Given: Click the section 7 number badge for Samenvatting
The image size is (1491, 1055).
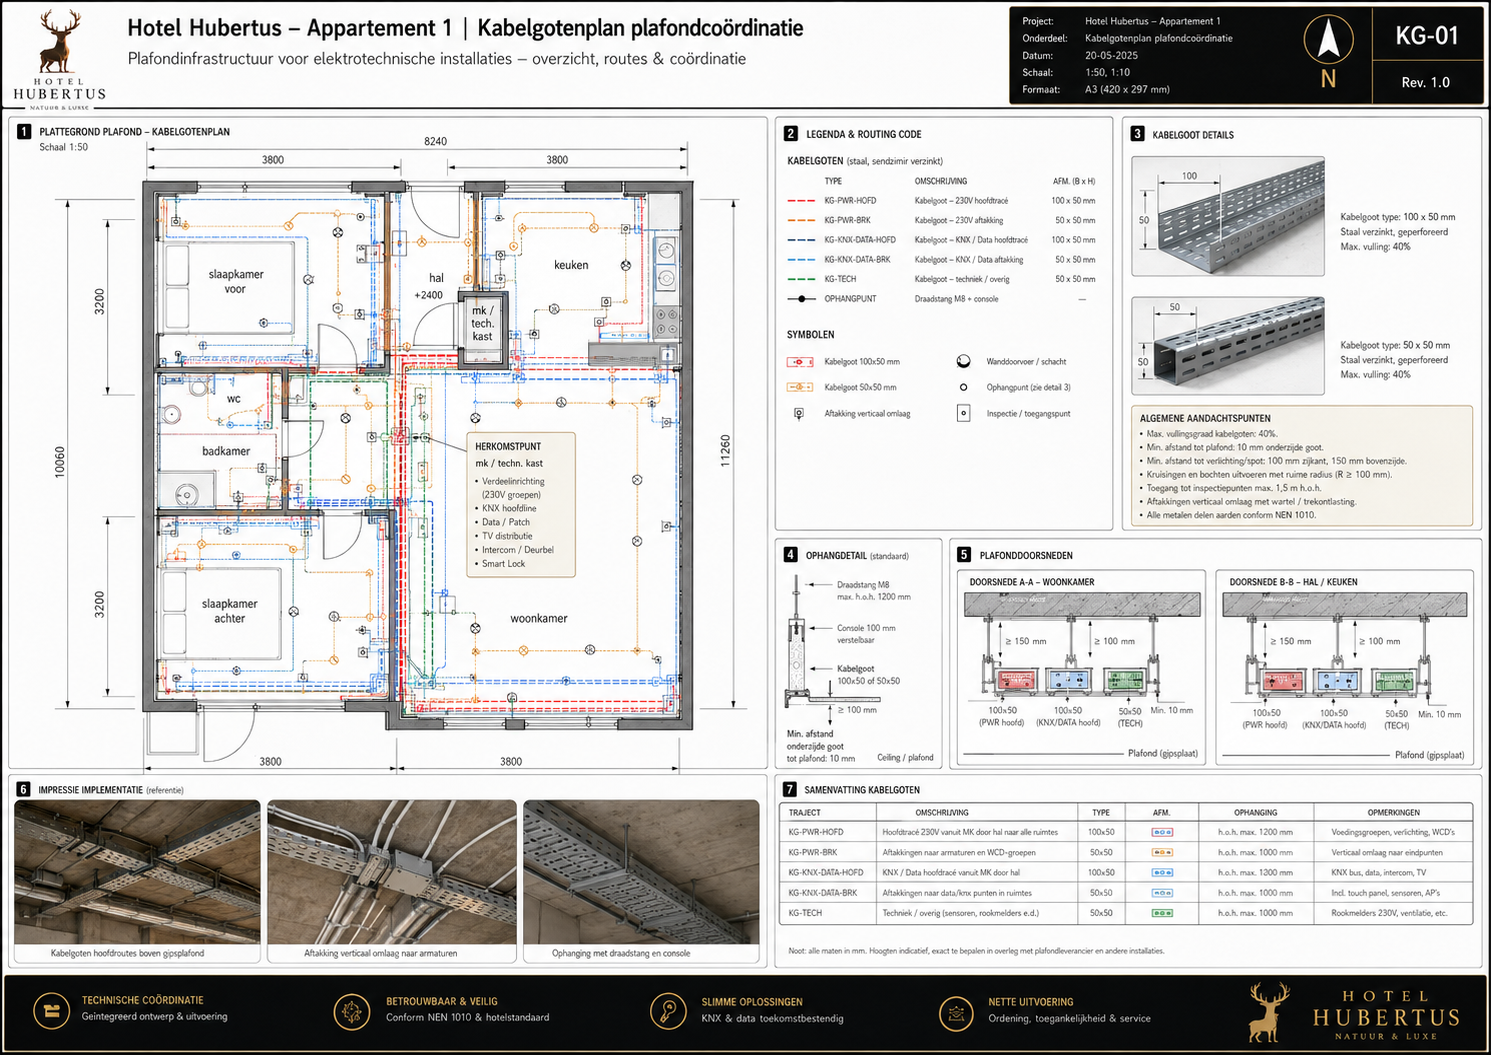Looking at the screenshot, I should point(789,789).
